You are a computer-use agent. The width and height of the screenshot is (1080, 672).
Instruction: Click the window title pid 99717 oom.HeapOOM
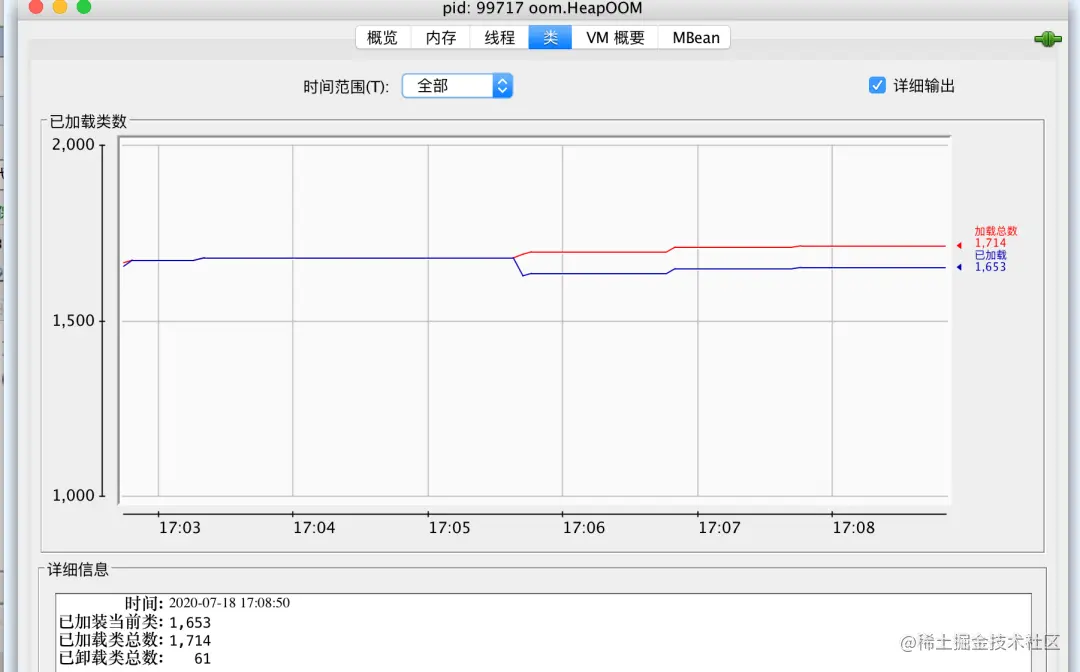[542, 8]
